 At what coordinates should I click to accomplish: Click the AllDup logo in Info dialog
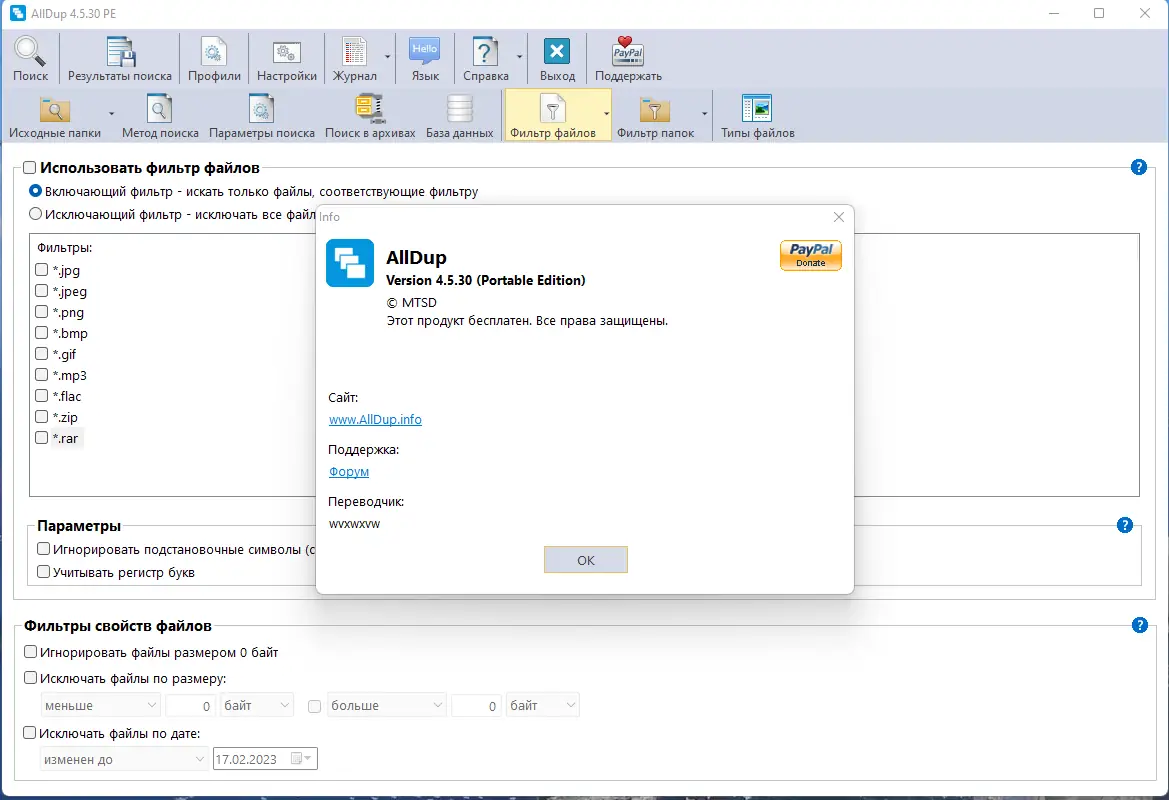350,262
